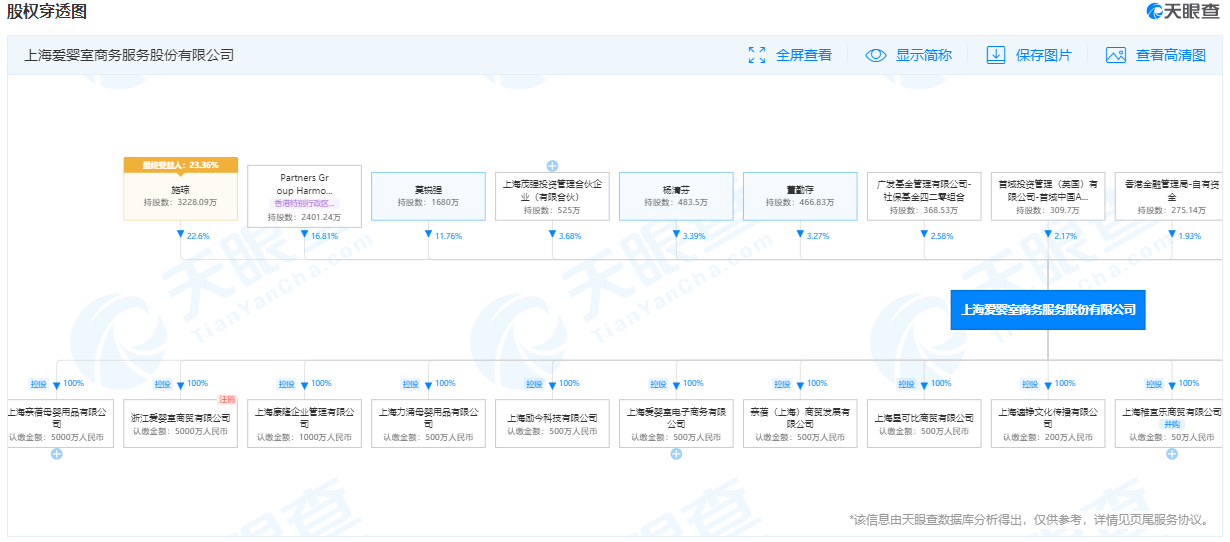The height and width of the screenshot is (542, 1230).
Task: Click the central blue 上海爱婴室商务服务股份有限公司 node
Action: (1047, 310)
